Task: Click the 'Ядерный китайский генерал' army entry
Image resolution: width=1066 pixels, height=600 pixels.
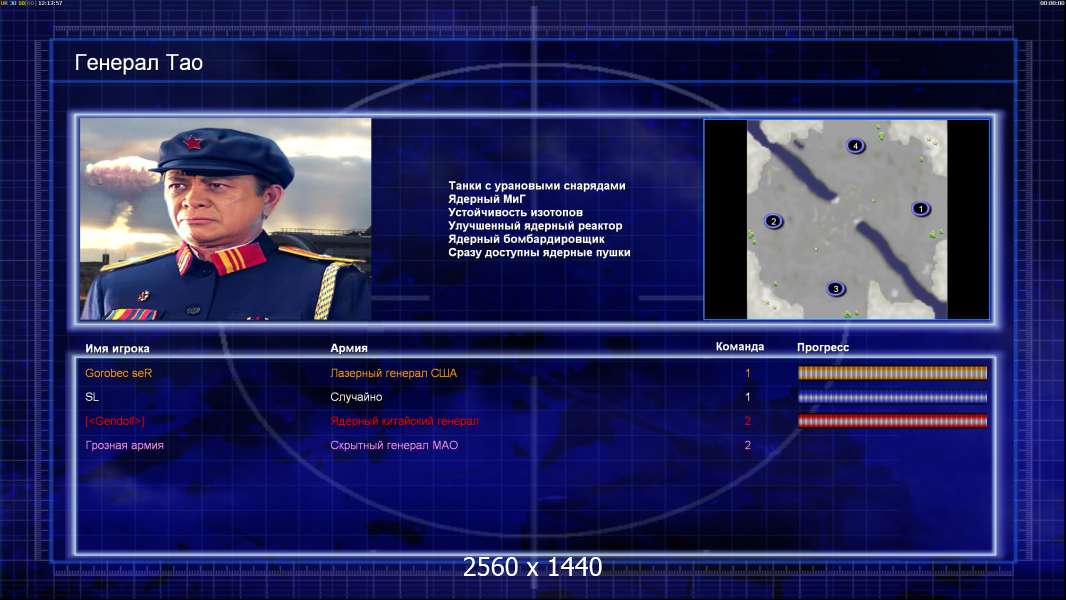Action: coord(404,421)
